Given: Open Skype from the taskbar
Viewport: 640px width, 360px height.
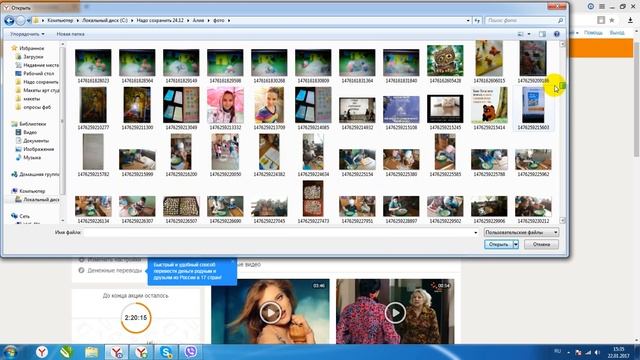Looking at the screenshot, I should 166,352.
